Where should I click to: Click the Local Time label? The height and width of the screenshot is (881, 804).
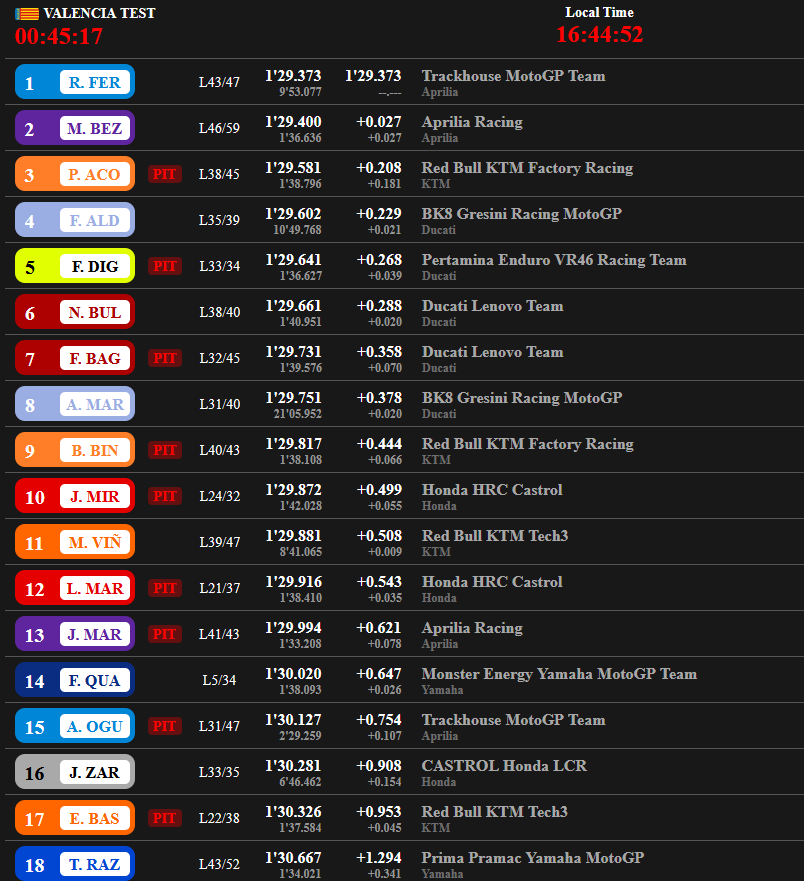click(599, 12)
